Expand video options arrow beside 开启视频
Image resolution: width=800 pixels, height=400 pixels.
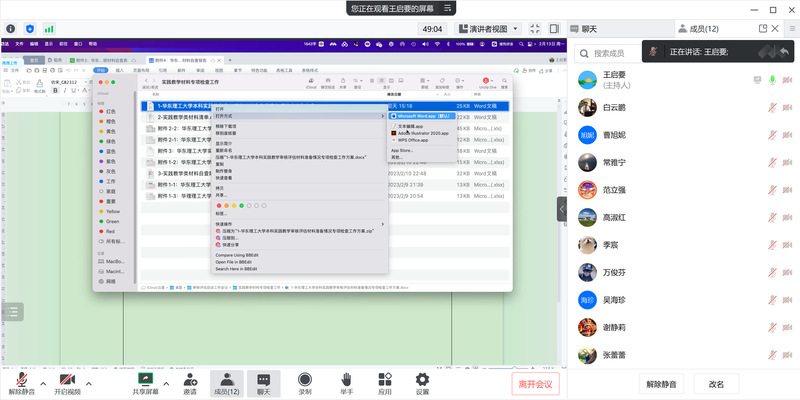89,383
